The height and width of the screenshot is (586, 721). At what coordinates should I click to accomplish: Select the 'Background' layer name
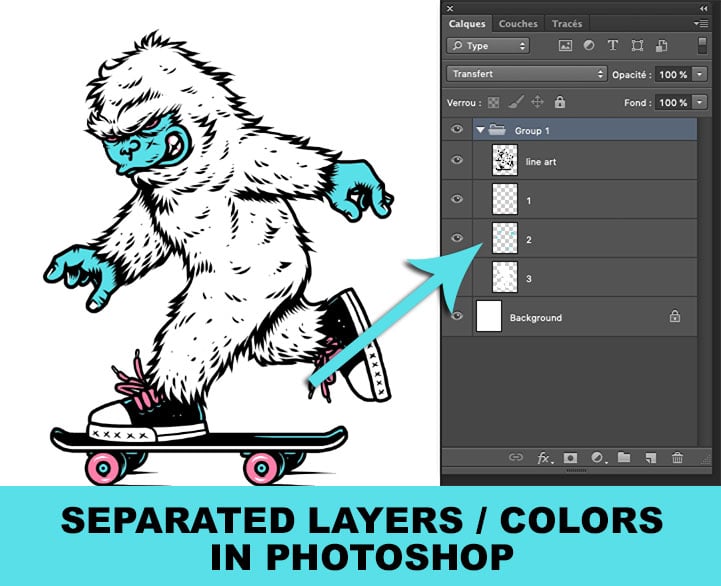pyautogui.click(x=536, y=318)
